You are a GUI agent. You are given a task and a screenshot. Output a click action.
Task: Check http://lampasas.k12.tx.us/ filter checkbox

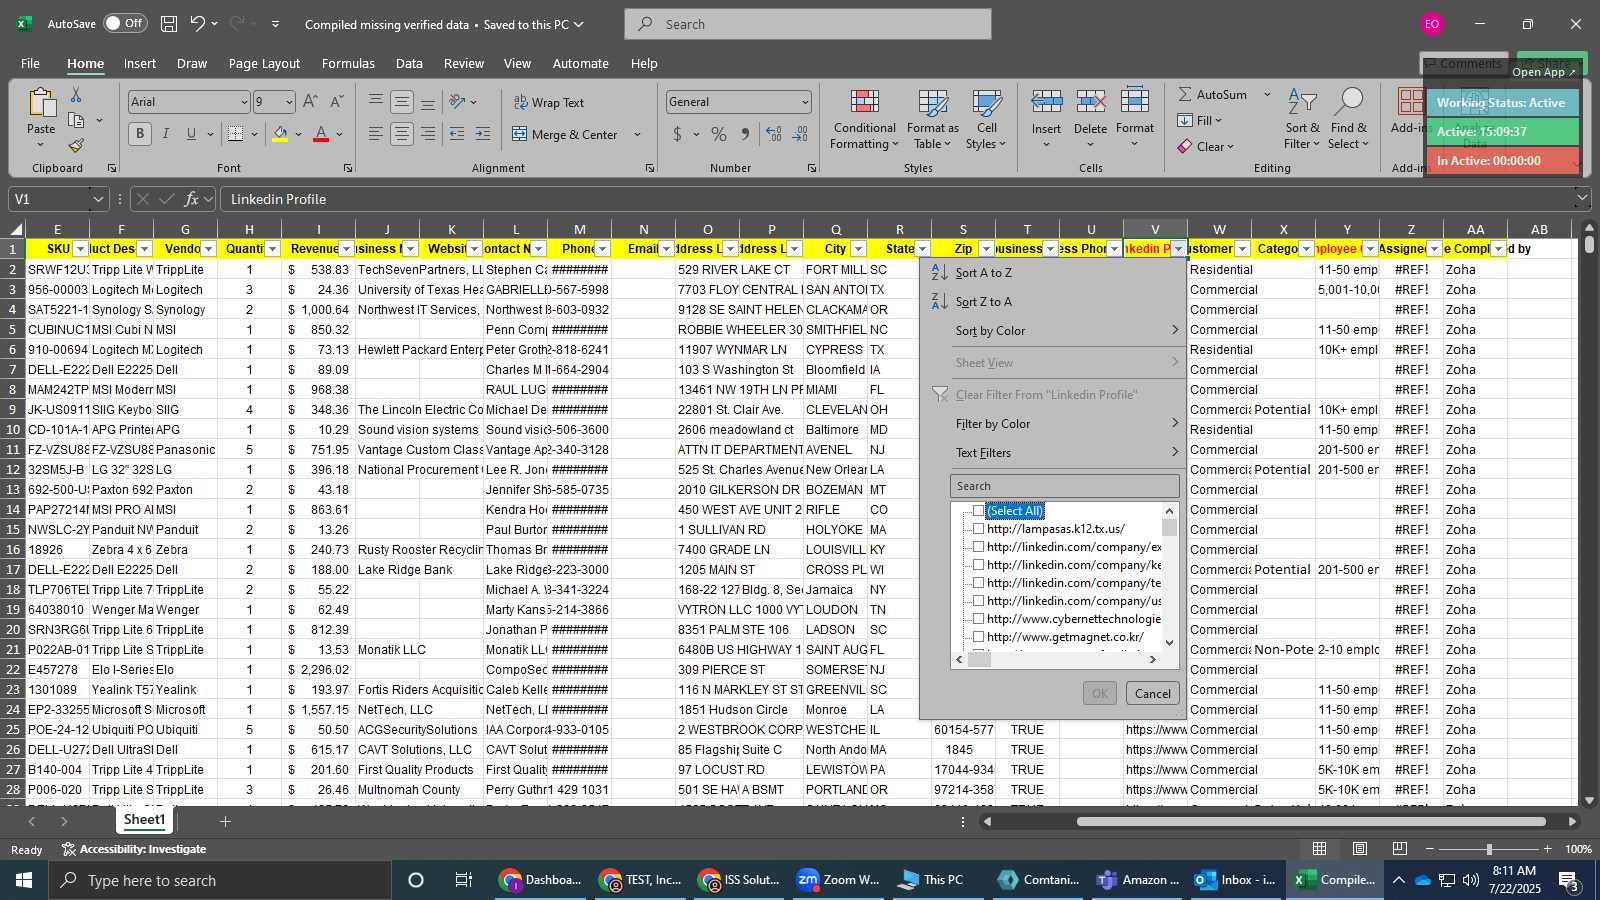979,529
